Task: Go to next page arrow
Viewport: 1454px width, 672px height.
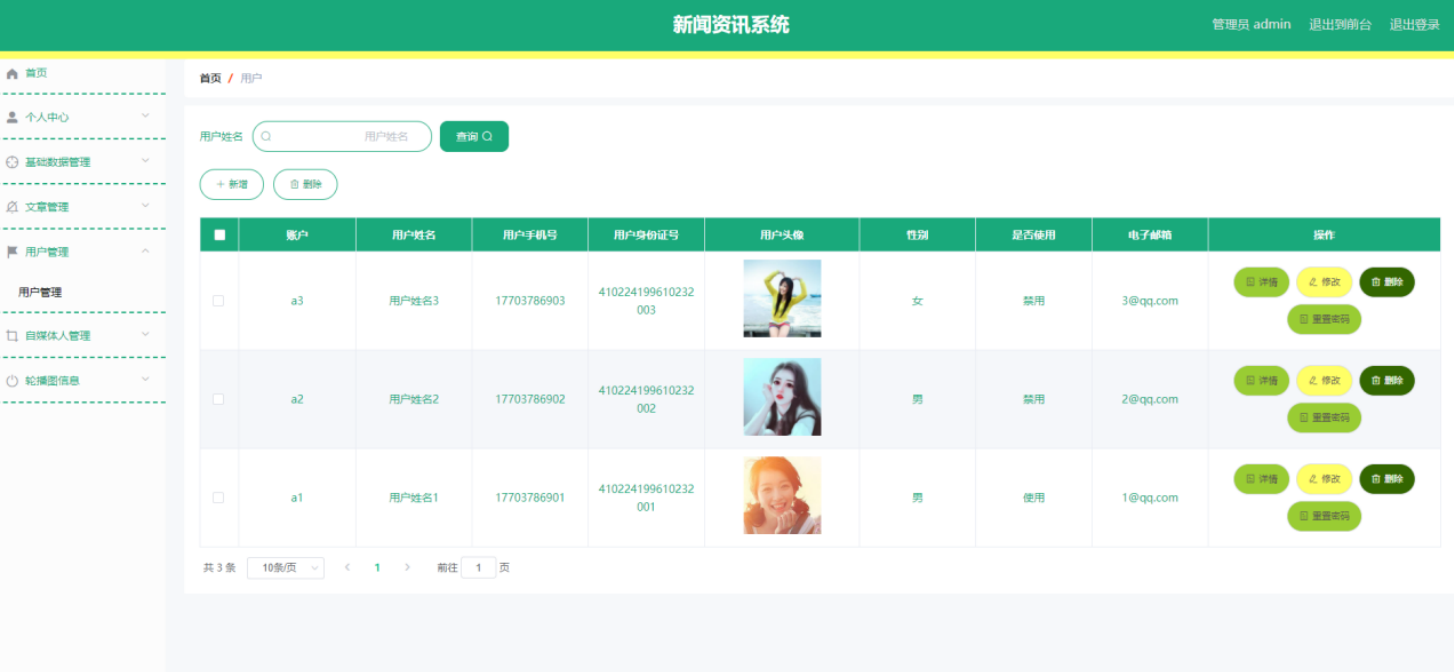Action: (x=407, y=567)
